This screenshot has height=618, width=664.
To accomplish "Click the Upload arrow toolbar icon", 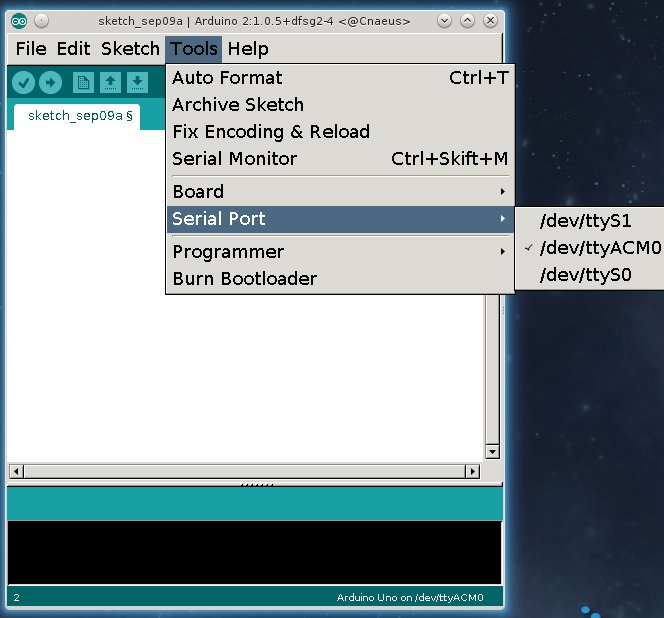I will point(50,83).
